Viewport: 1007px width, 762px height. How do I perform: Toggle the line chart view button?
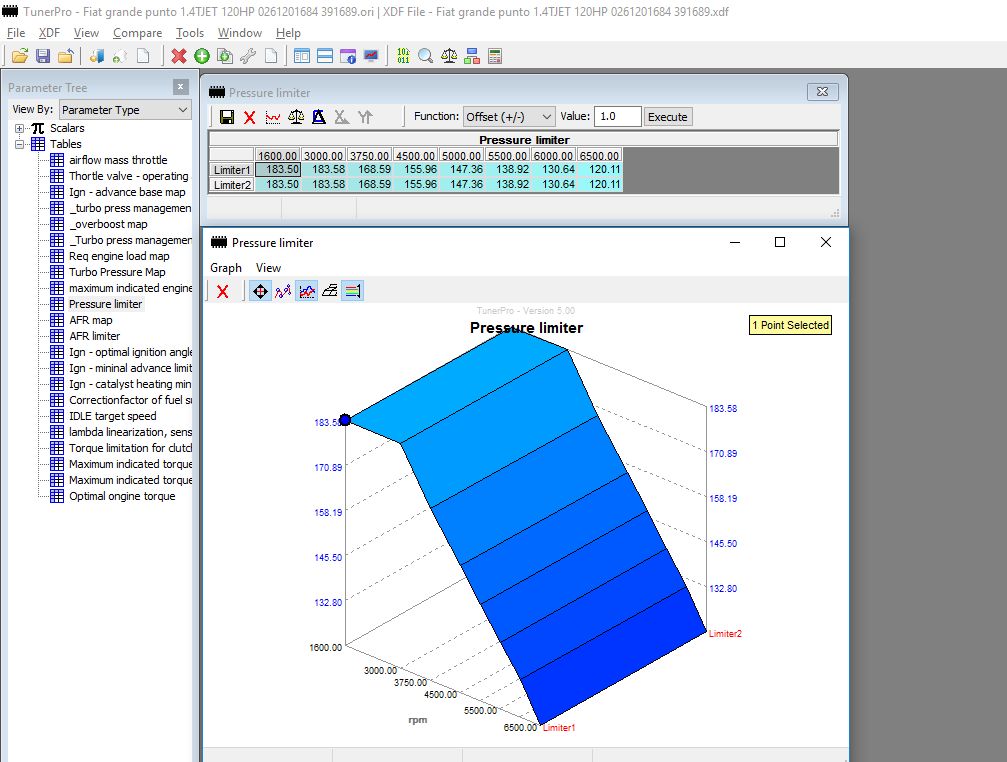pos(306,291)
